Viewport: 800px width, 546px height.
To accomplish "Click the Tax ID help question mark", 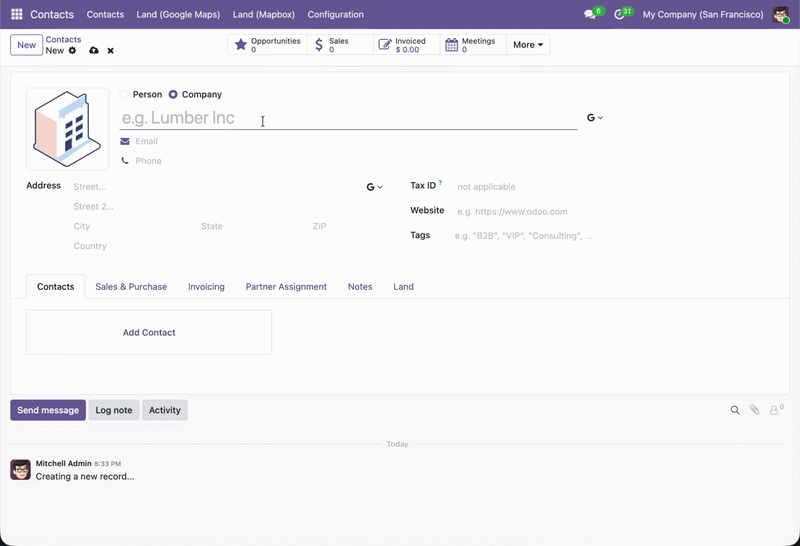I will coord(440,182).
